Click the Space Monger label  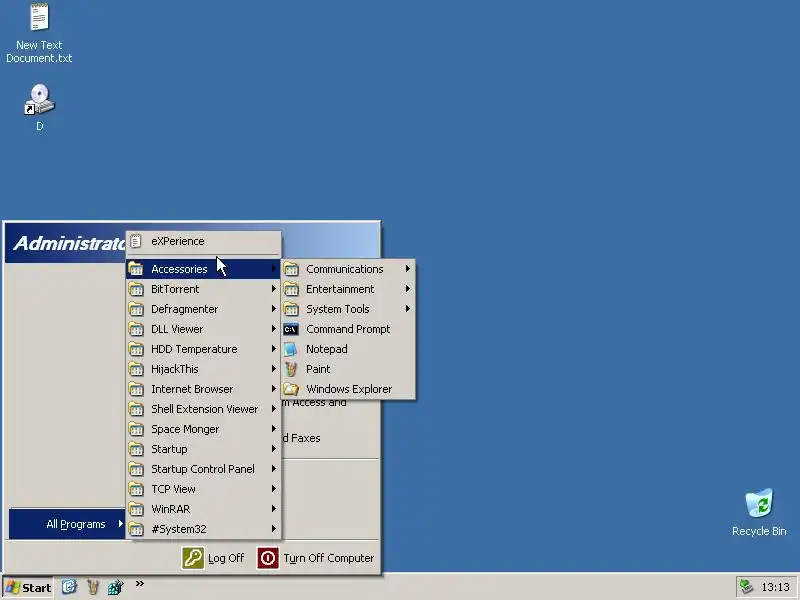[x=185, y=429]
